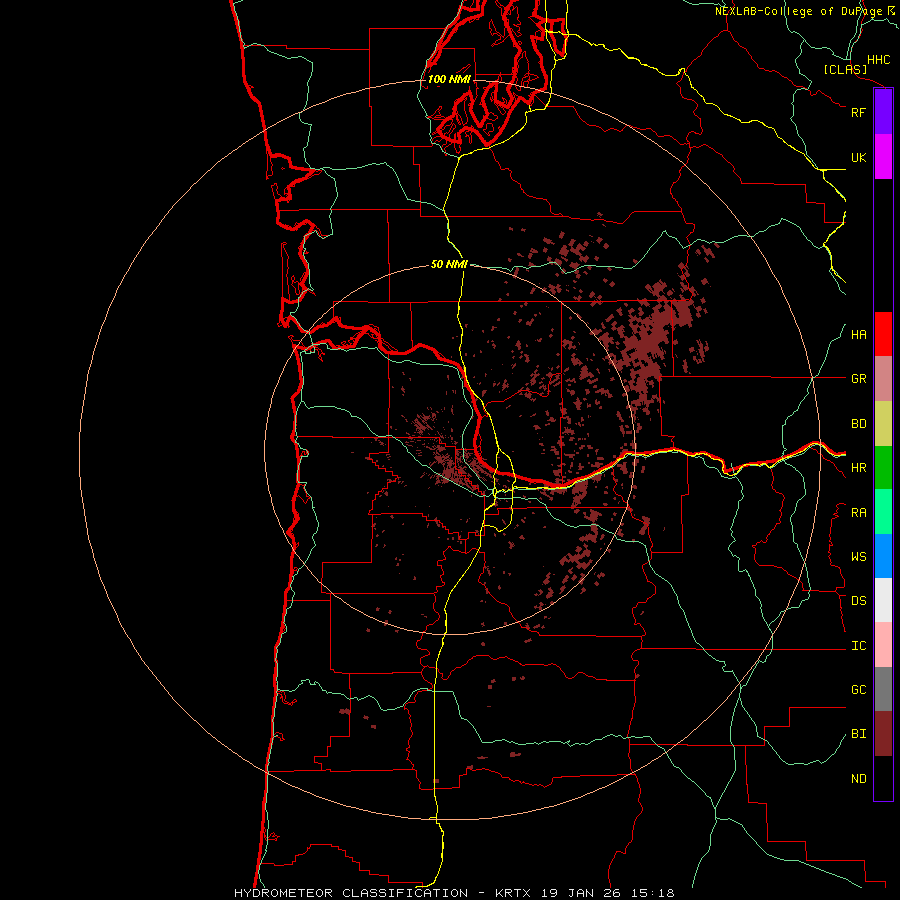
Task: Click the DS legend label
Action: (x=858, y=601)
